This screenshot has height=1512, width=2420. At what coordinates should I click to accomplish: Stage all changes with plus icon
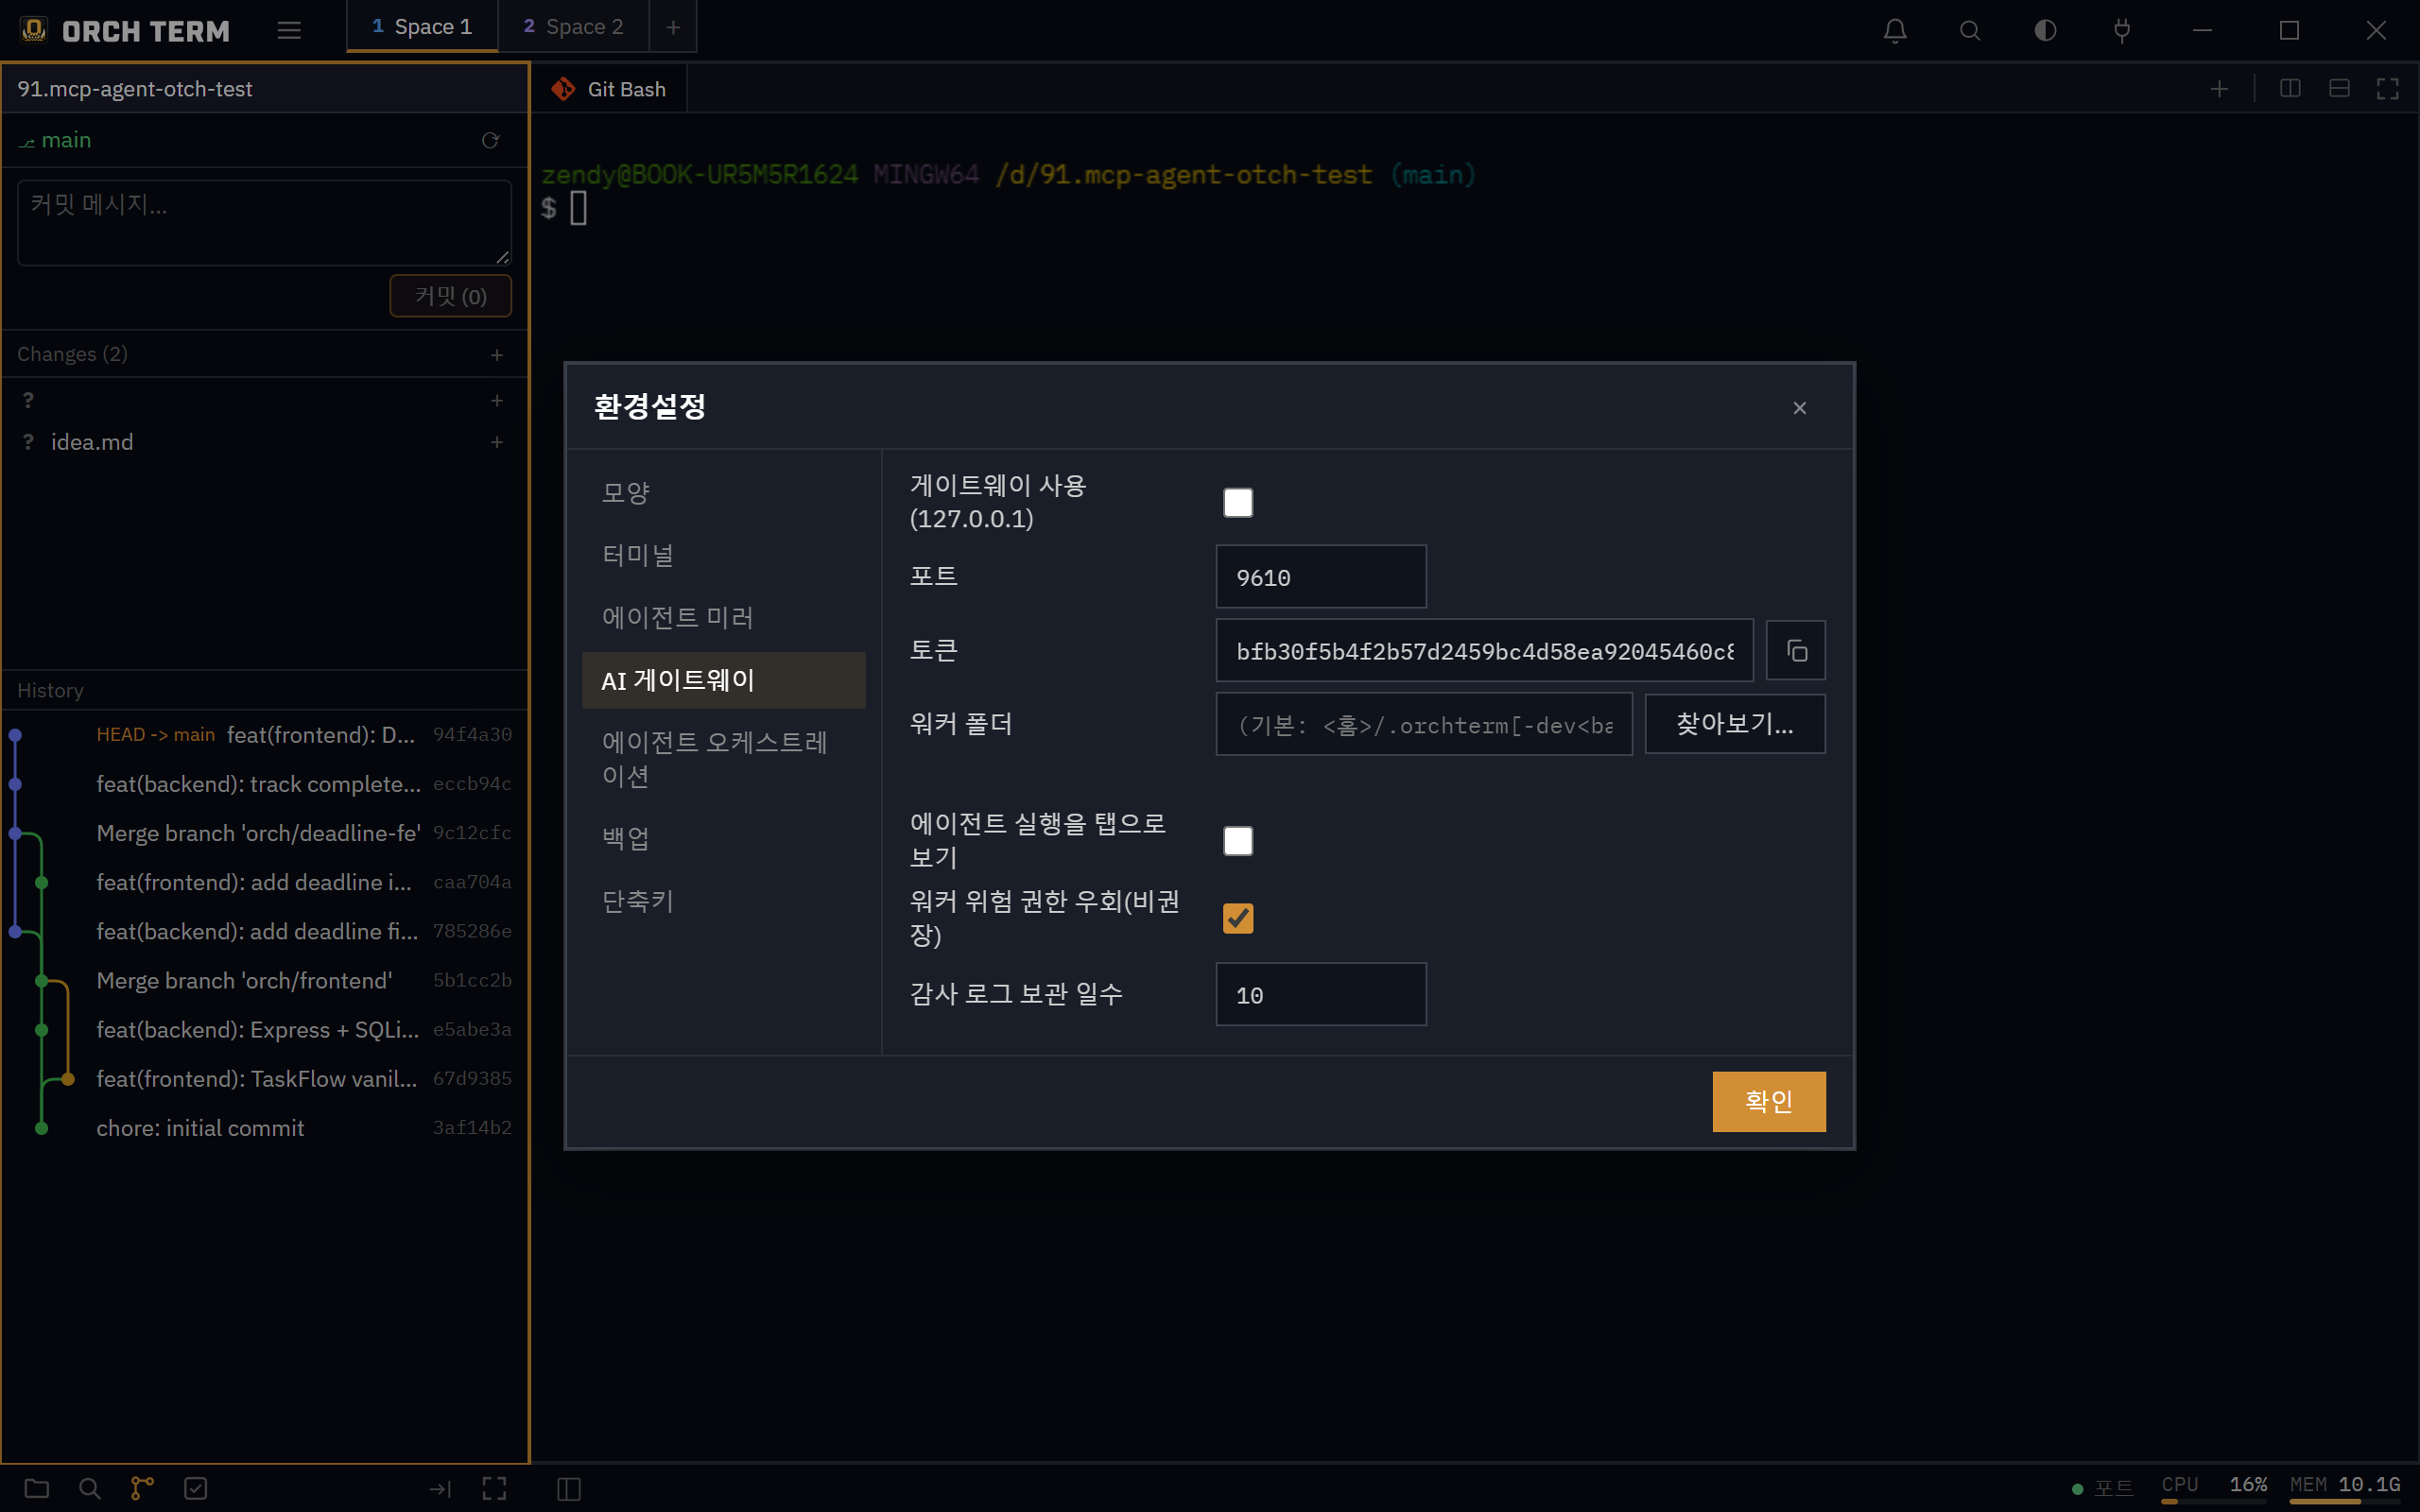coord(497,355)
